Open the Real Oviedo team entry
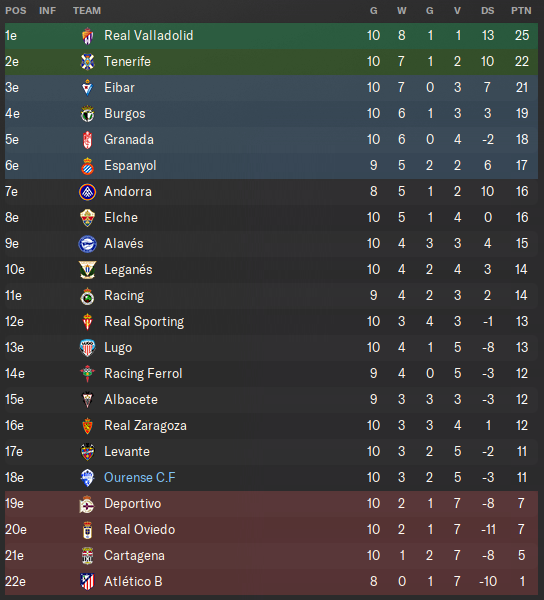This screenshot has width=544, height=600. tap(140, 529)
